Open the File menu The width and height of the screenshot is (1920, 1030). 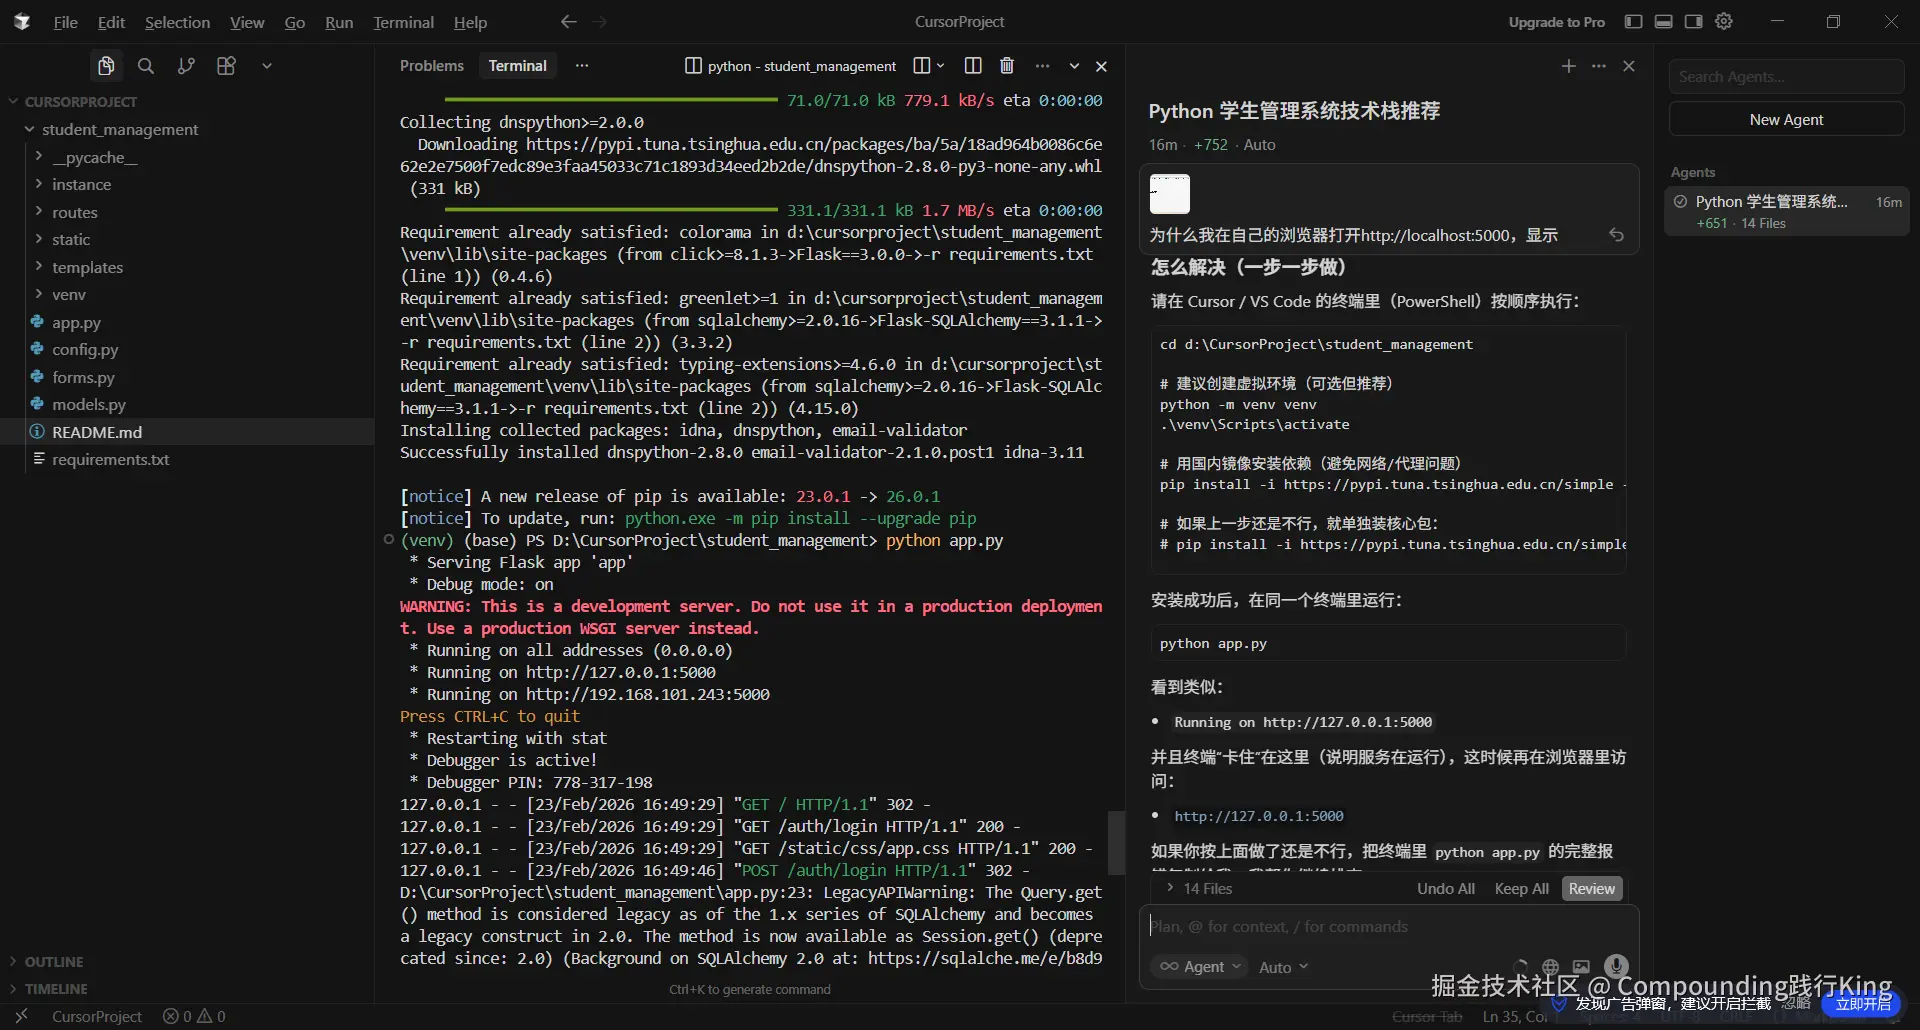pos(66,22)
